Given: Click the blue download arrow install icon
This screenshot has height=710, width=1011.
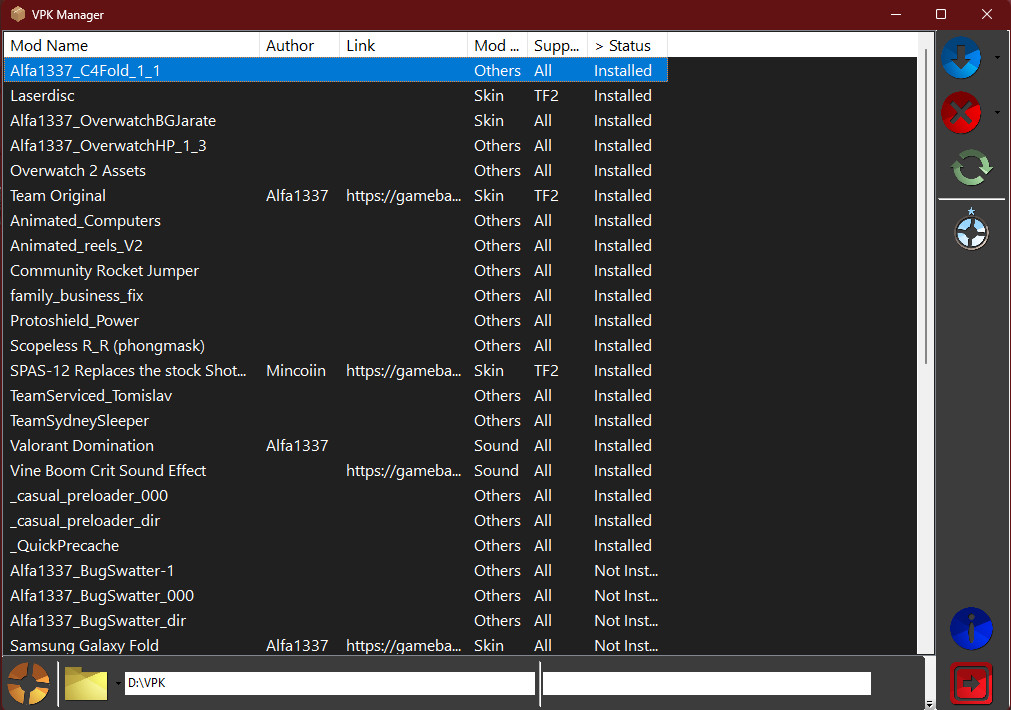Looking at the screenshot, I should click(x=961, y=57).
